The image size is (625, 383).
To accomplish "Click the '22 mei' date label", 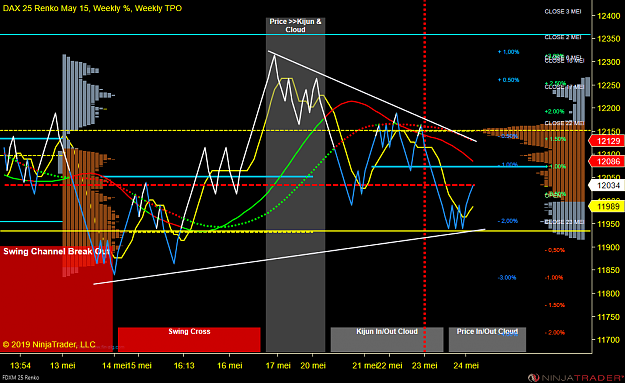I will [390, 365].
